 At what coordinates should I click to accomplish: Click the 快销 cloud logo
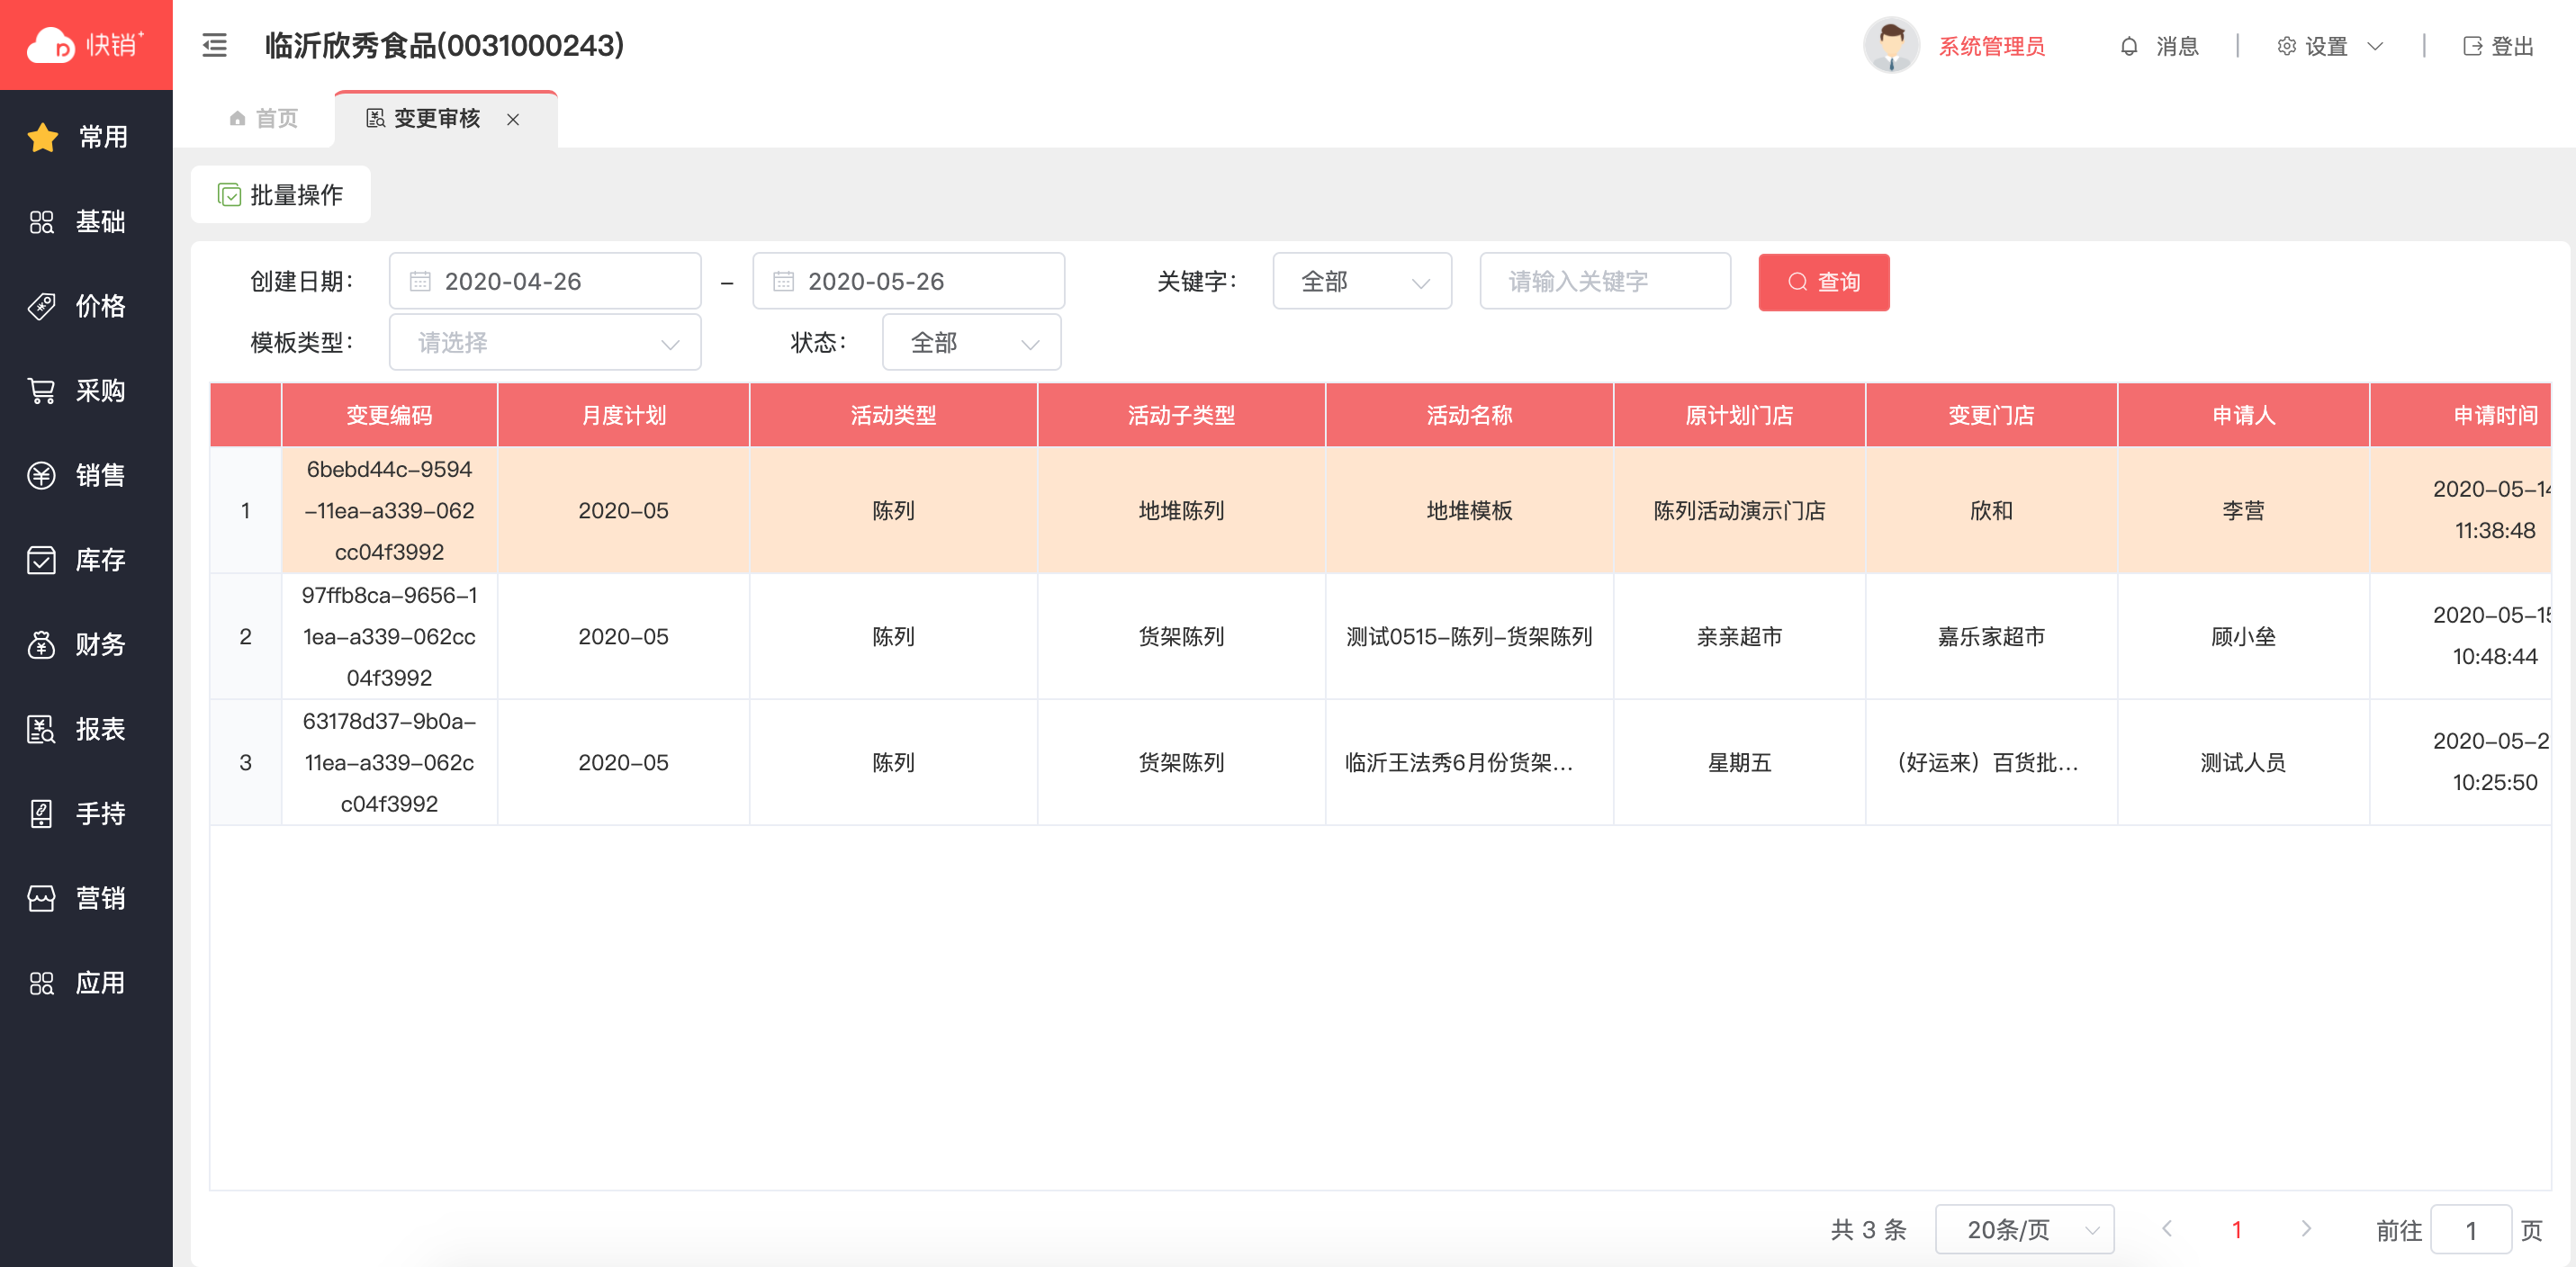pyautogui.click(x=85, y=45)
